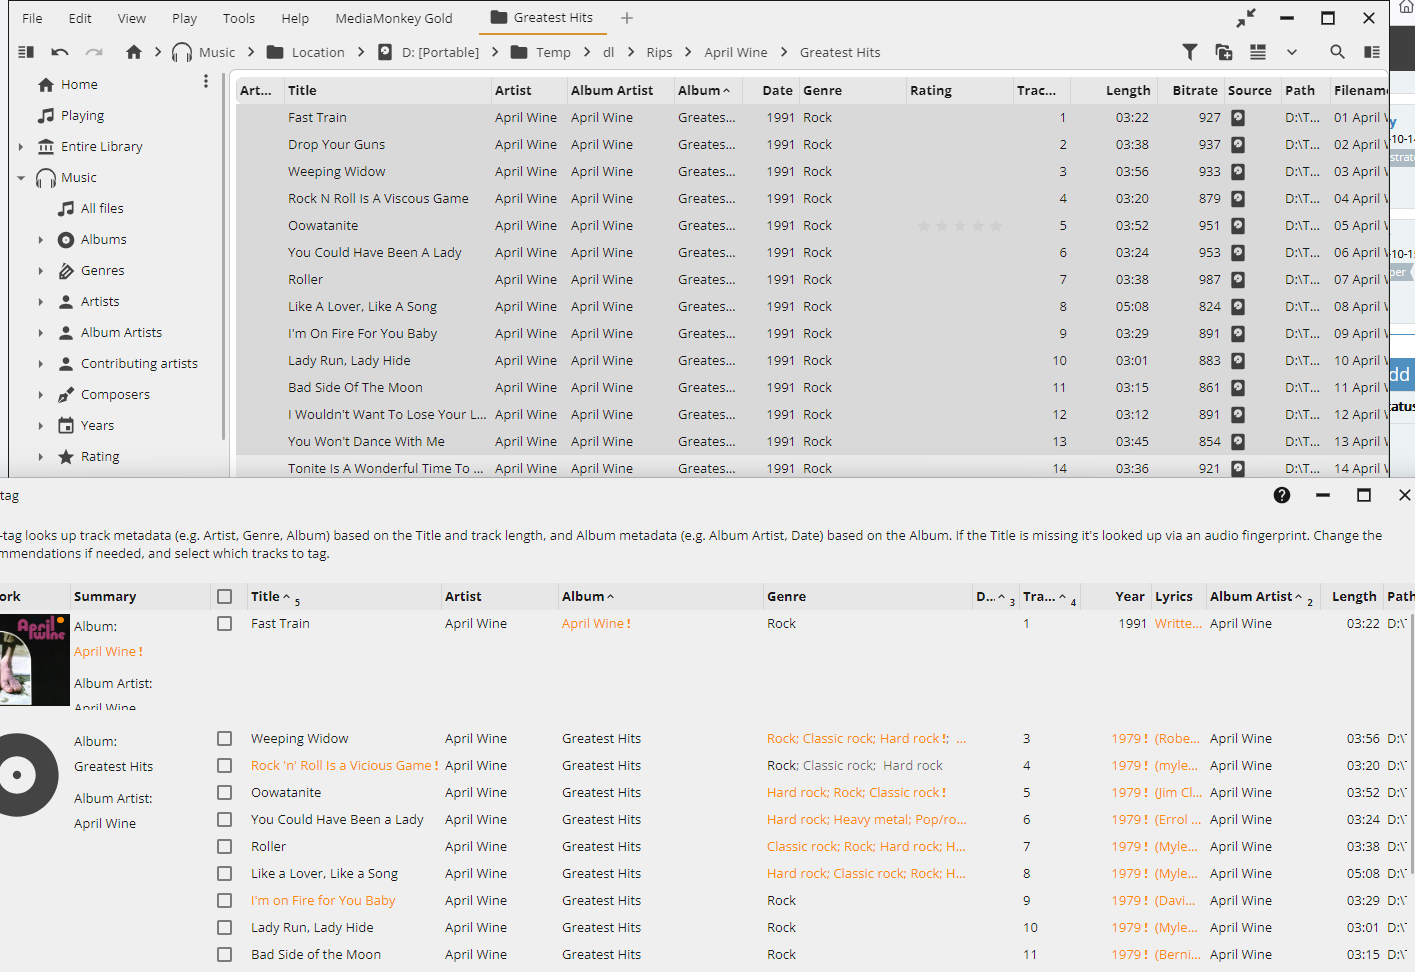Check the Fast Train track checkbox
The image size is (1415, 972).
coord(225,624)
